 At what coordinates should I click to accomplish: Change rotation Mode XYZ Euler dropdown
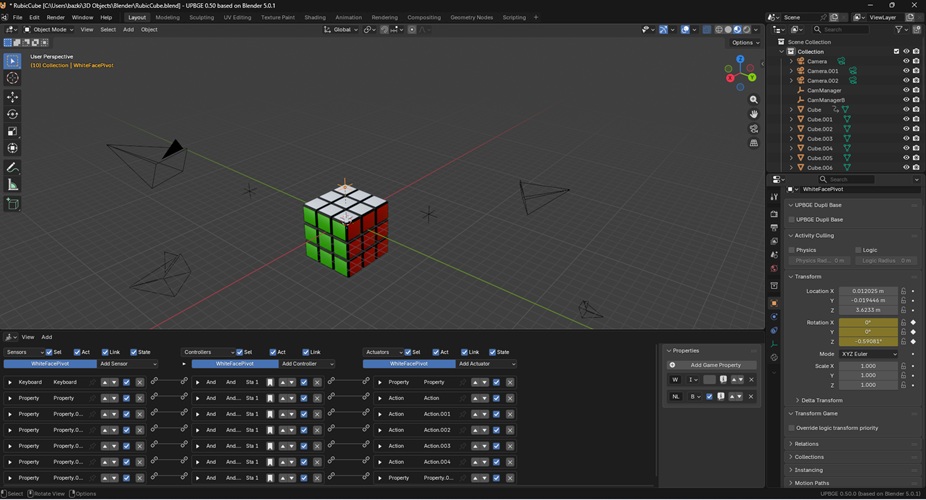pos(868,354)
